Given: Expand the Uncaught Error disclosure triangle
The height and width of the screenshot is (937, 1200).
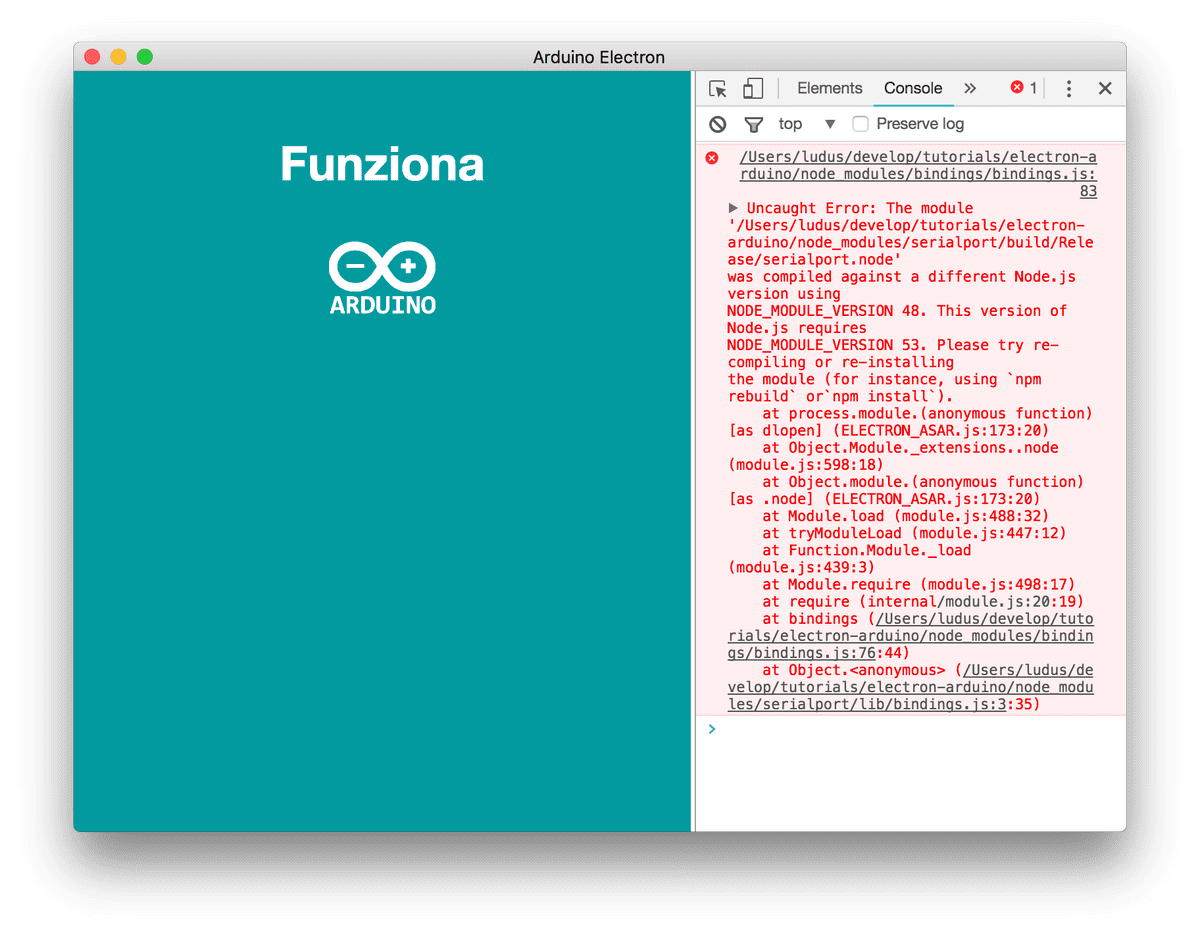Looking at the screenshot, I should coord(734,208).
